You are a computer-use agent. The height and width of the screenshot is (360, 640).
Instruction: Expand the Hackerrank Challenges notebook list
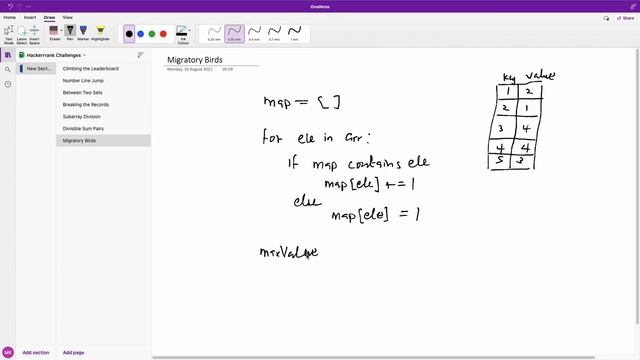point(53,55)
